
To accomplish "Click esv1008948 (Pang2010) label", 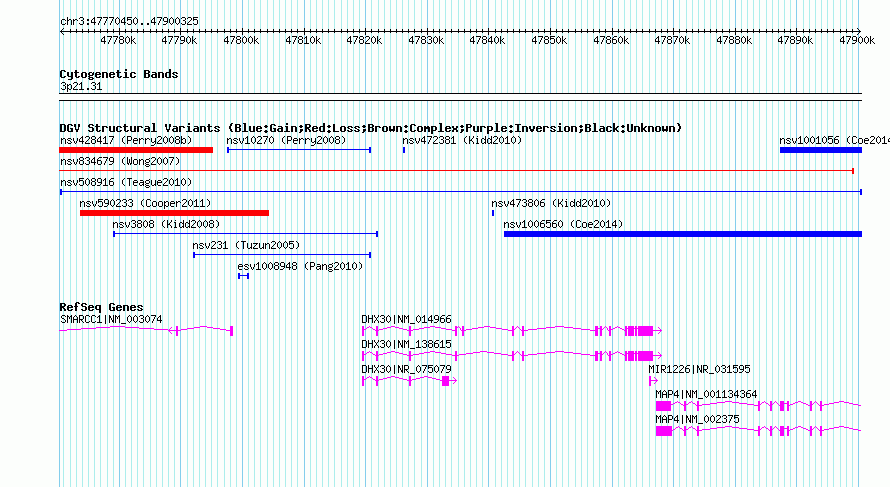I will 300,266.
